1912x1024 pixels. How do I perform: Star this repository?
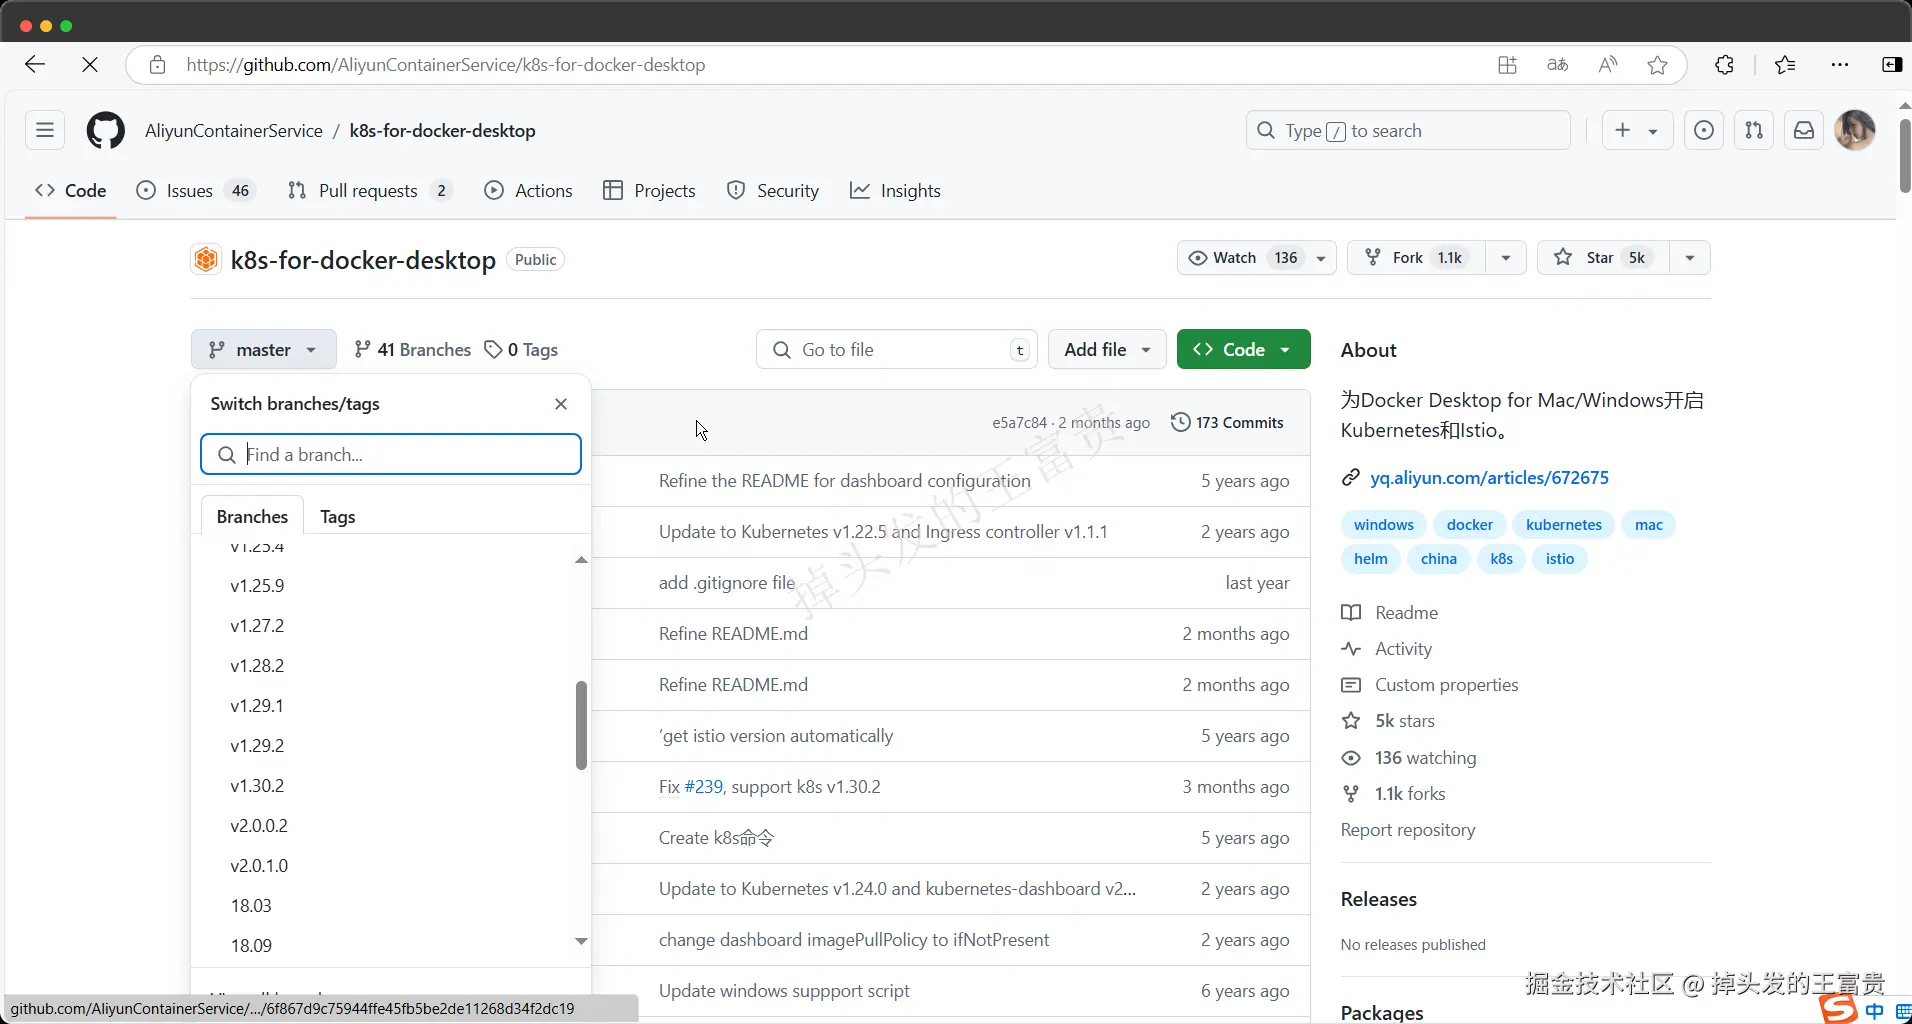tap(1604, 258)
